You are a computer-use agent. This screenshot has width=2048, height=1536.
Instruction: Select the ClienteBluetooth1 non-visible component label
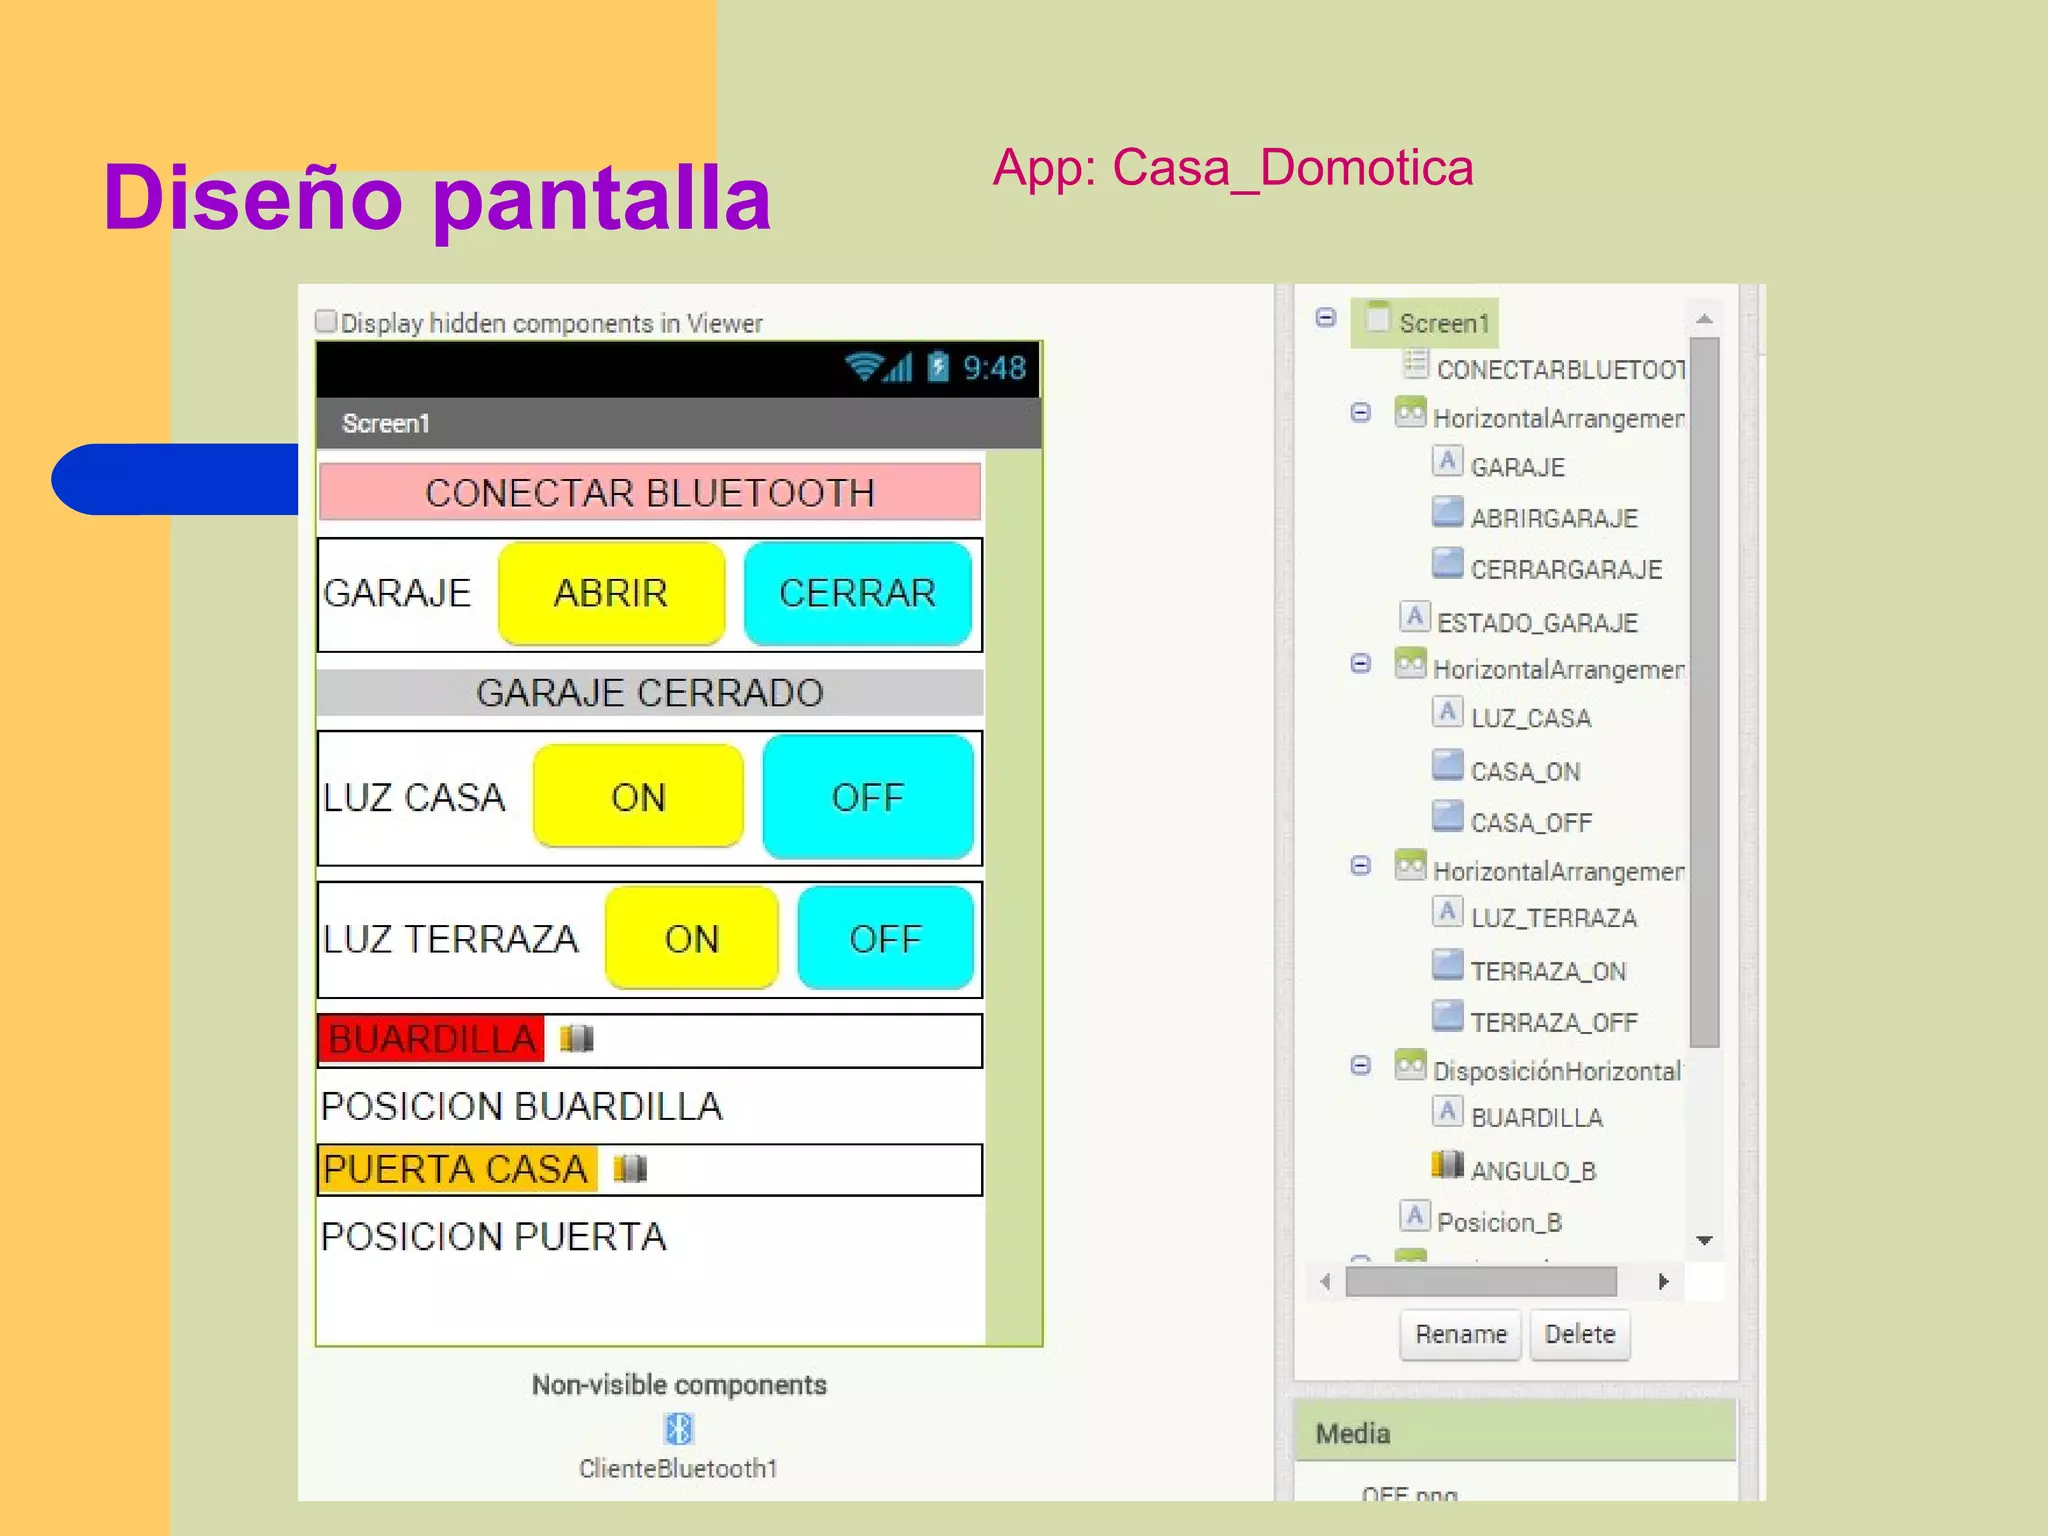(x=678, y=1468)
